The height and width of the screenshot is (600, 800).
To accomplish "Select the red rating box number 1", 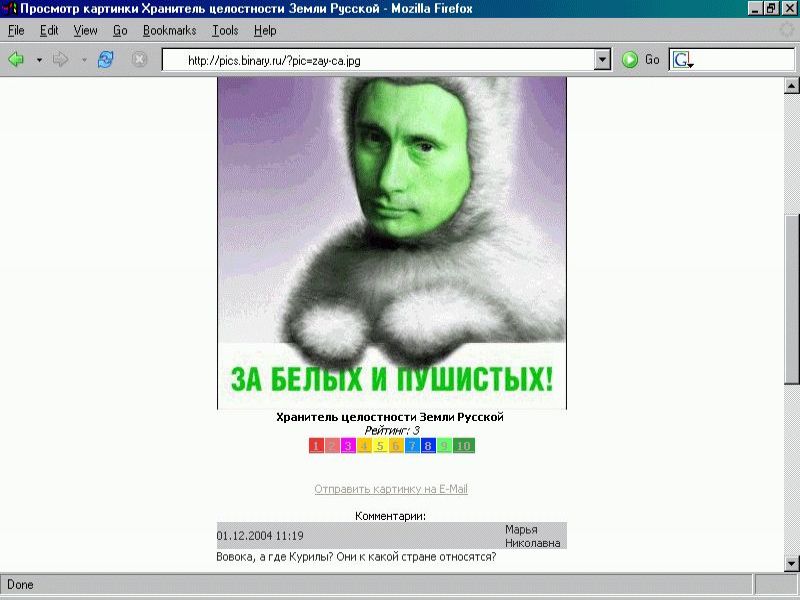I will pos(315,446).
